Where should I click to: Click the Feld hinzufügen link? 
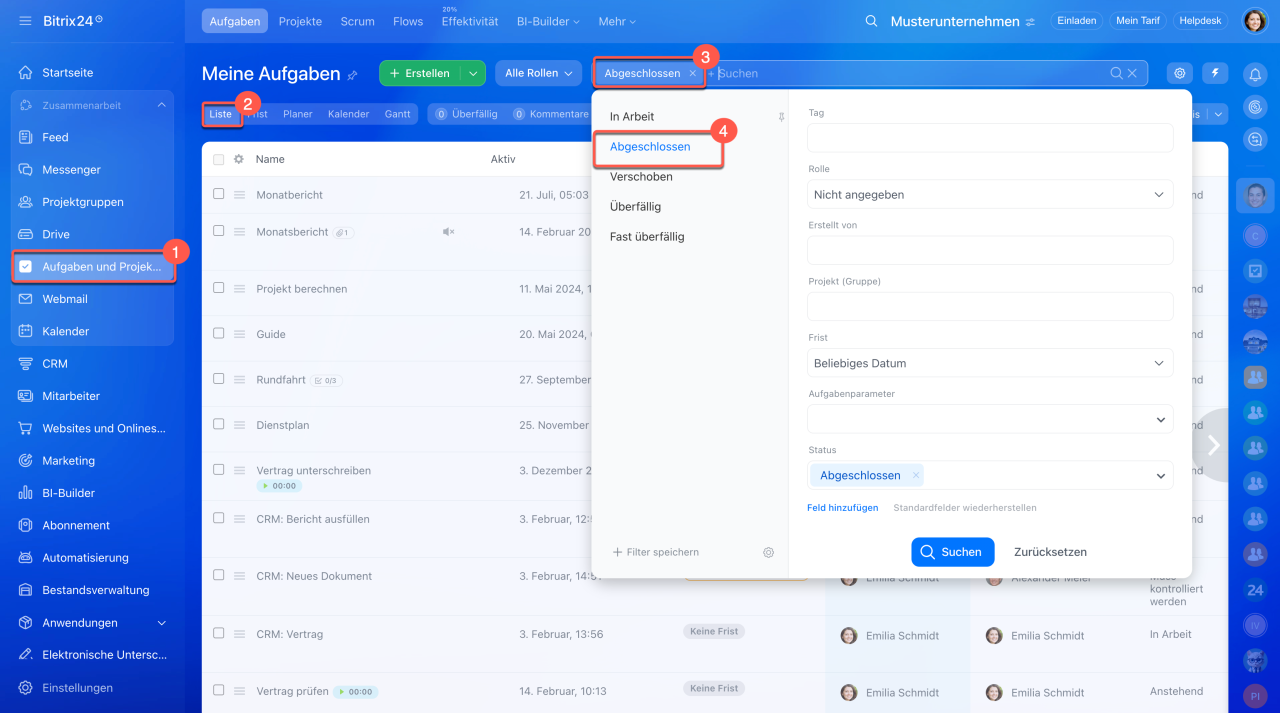[x=843, y=508]
